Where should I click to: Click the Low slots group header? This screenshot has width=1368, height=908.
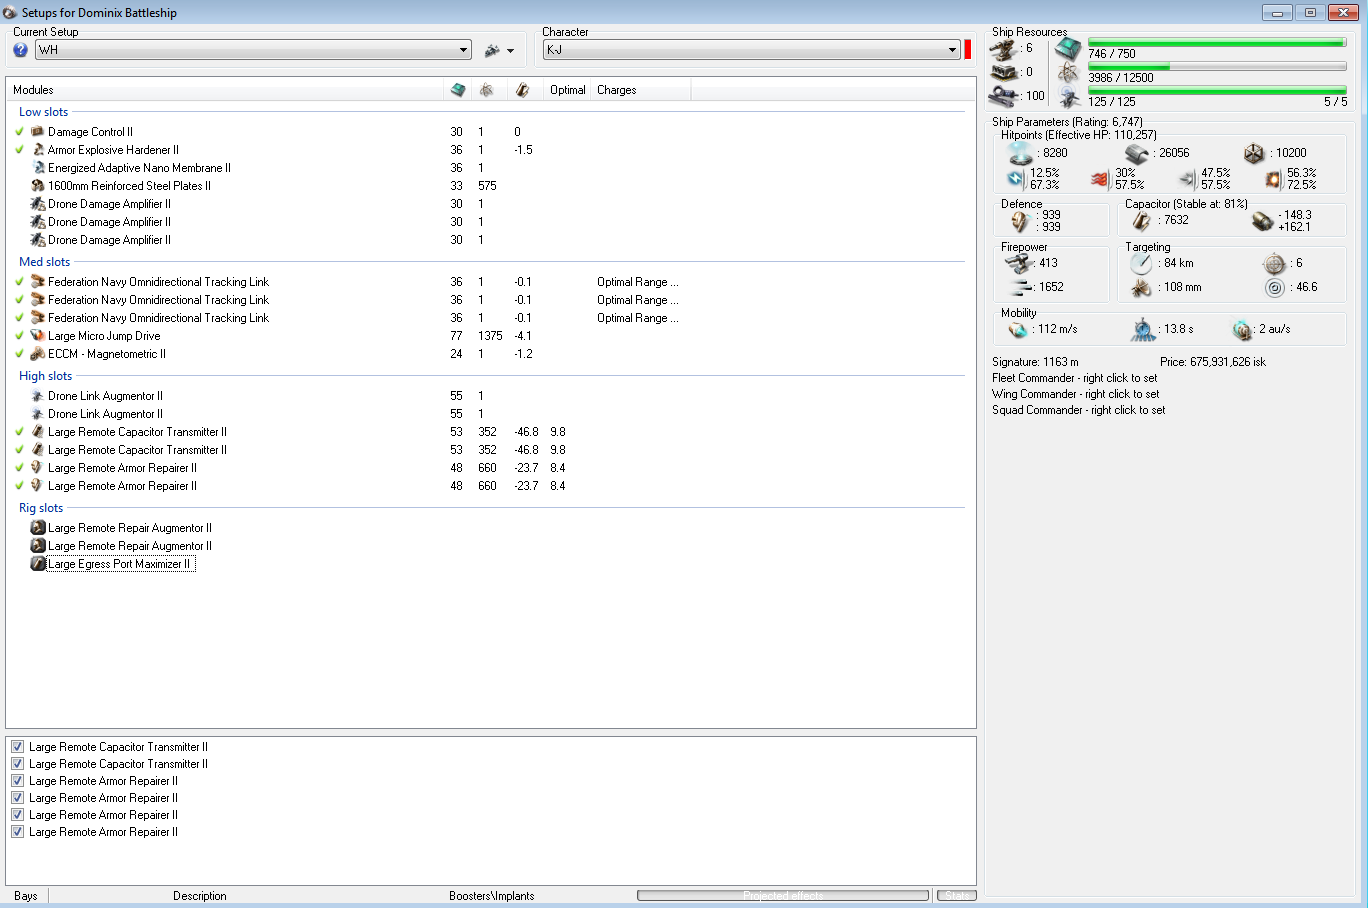(x=44, y=112)
